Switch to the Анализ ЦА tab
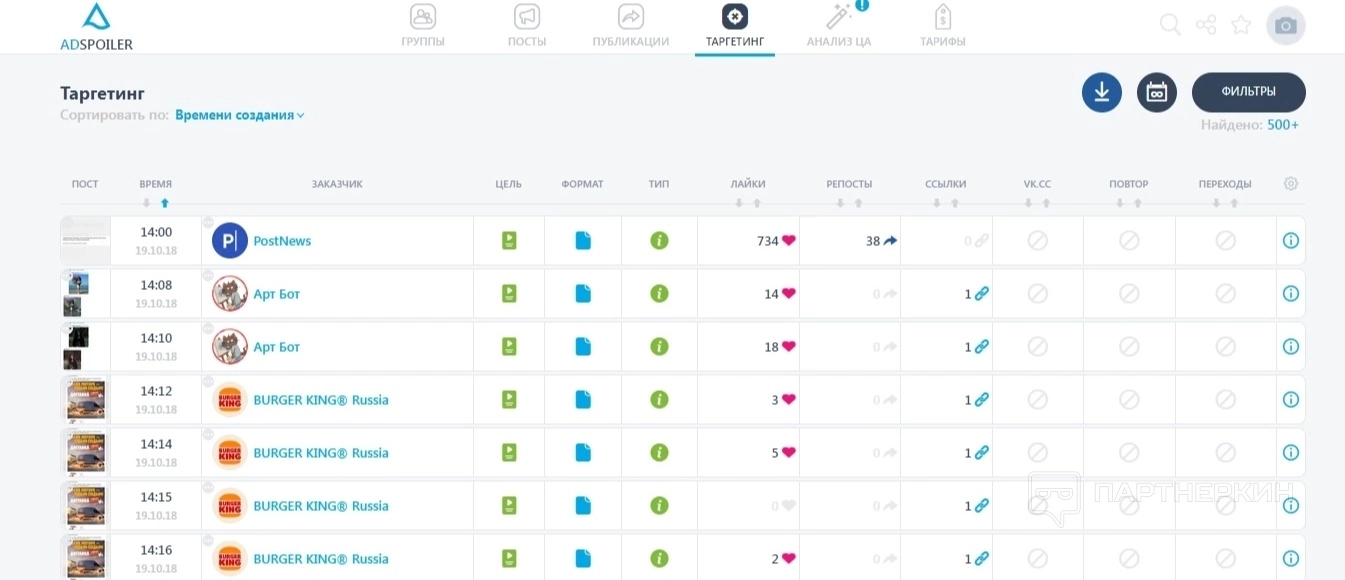The width and height of the screenshot is (1345, 580). (x=838, y=27)
